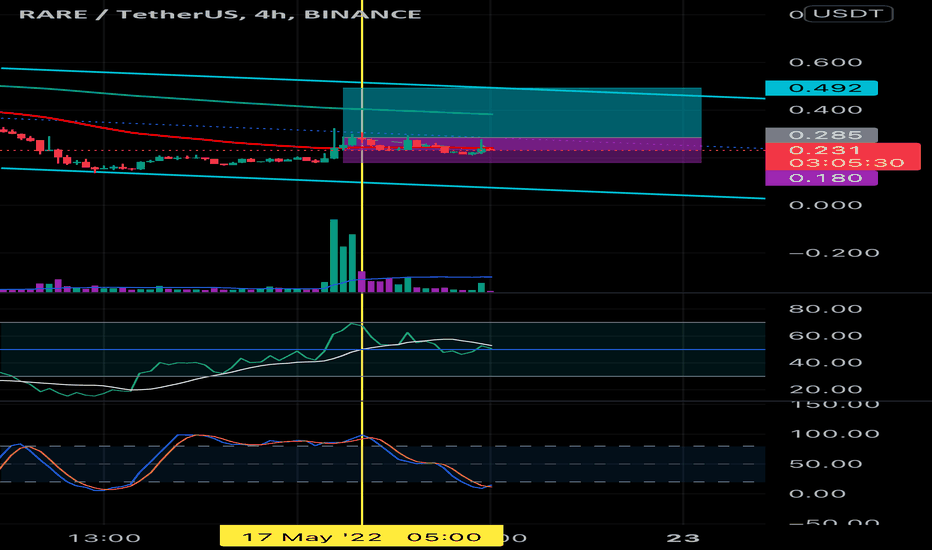
Task: Click the 100.00 stochastic scale value
Action: click(x=835, y=433)
